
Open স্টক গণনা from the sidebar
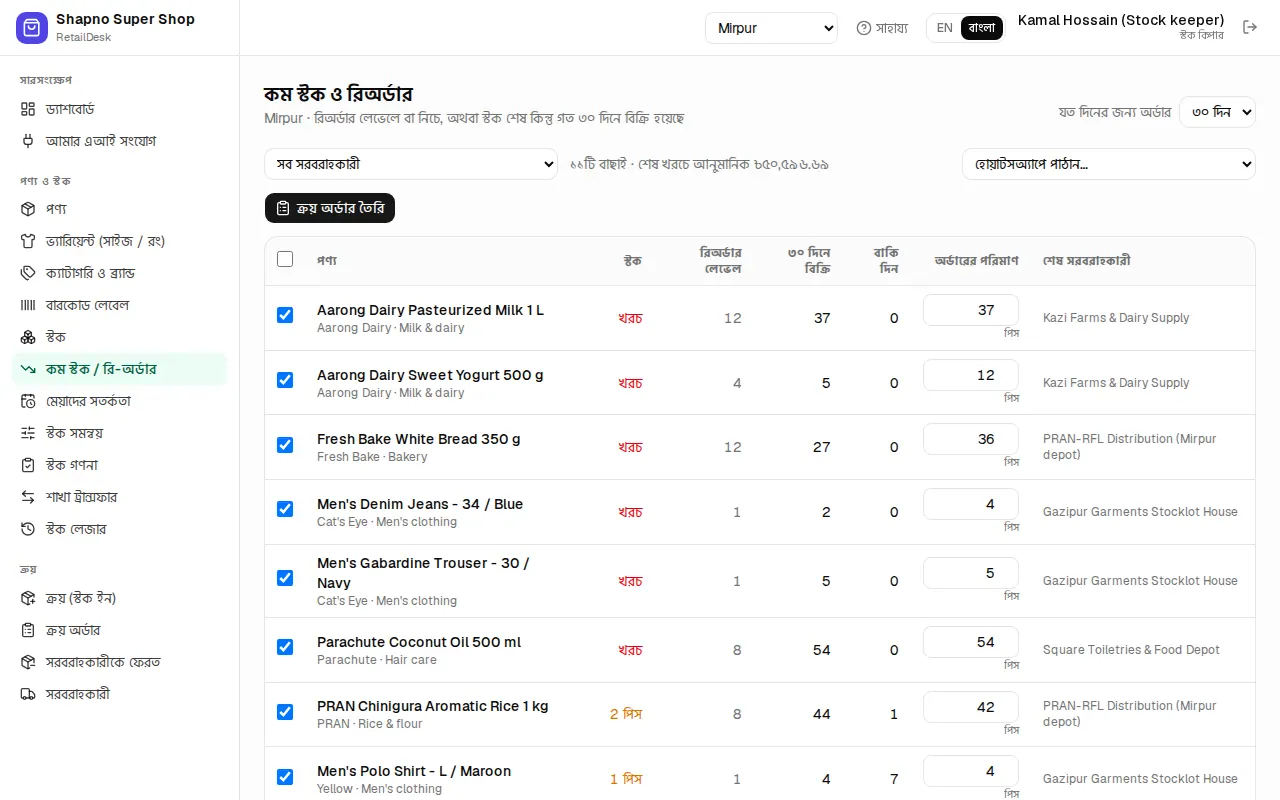(120, 465)
